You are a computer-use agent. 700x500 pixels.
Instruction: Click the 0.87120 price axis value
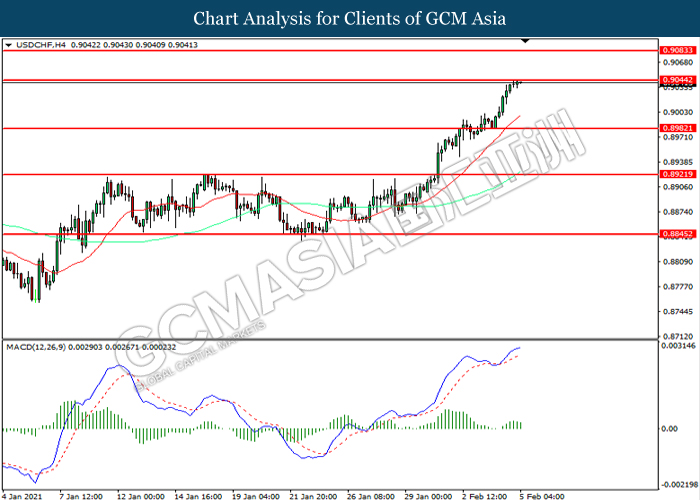[678, 336]
